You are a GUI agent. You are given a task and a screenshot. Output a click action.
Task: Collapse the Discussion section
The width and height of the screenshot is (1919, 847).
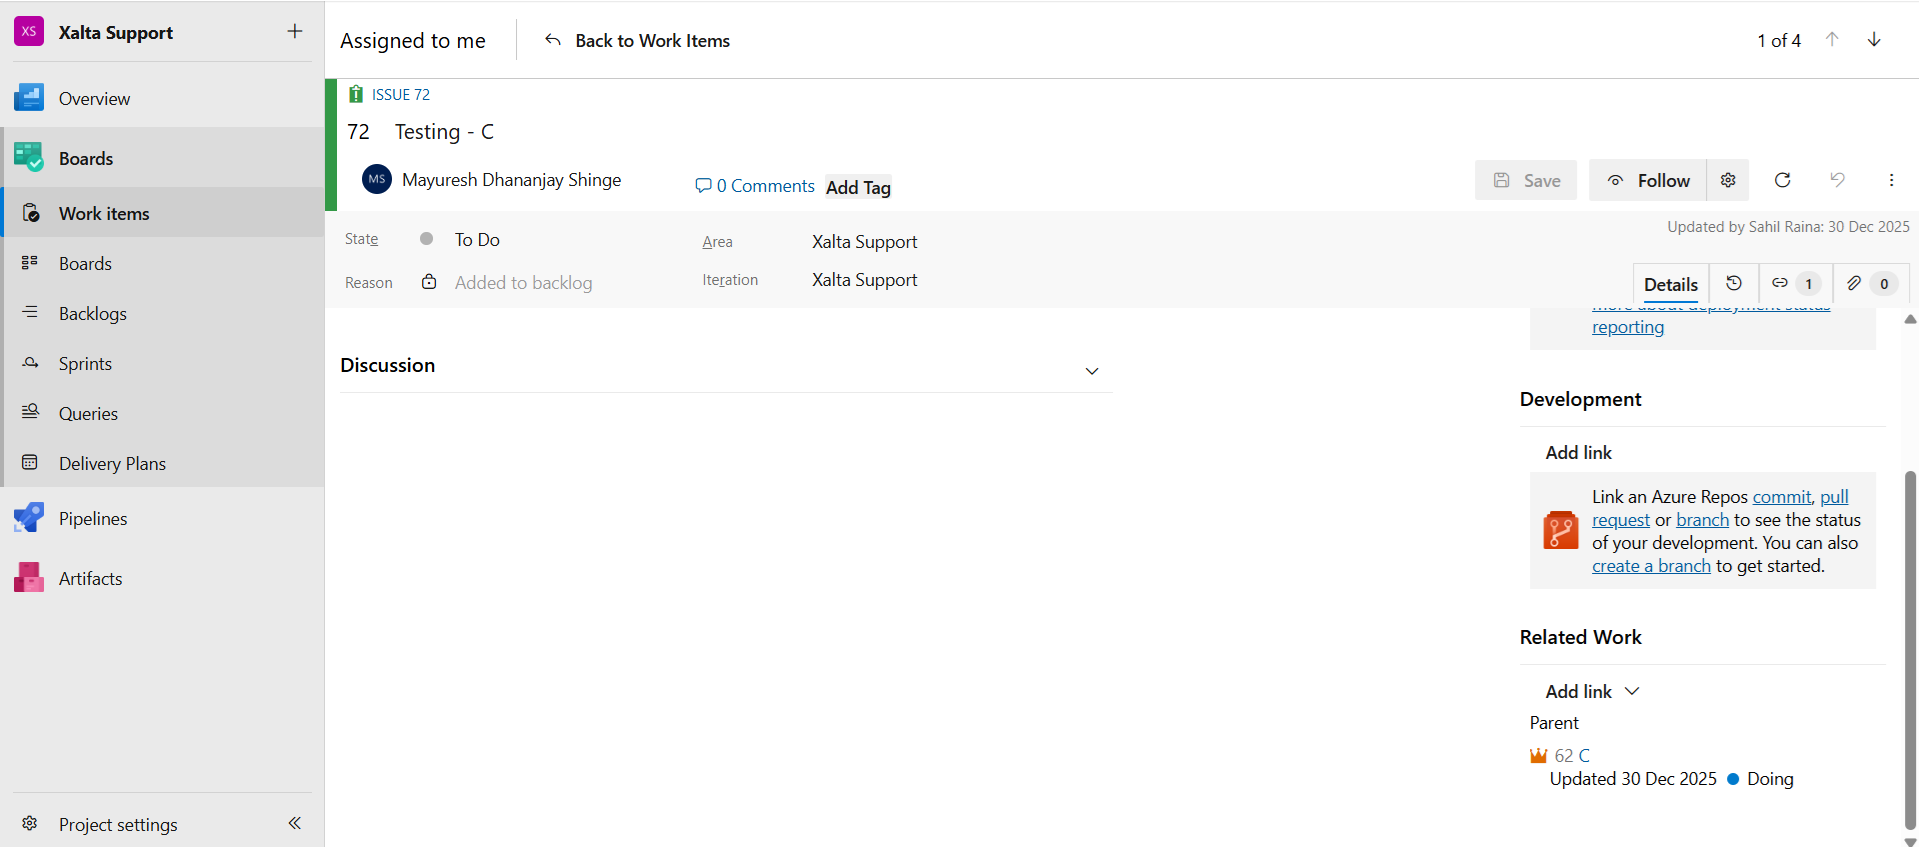coord(1092,371)
